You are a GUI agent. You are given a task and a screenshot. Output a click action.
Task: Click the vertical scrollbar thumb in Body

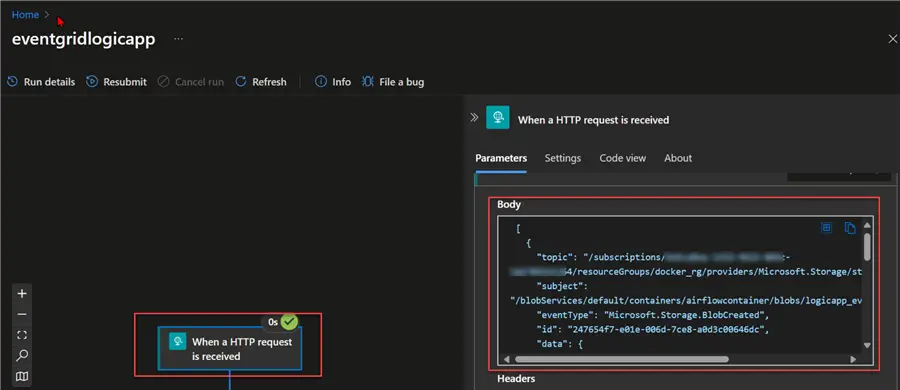[x=867, y=247]
